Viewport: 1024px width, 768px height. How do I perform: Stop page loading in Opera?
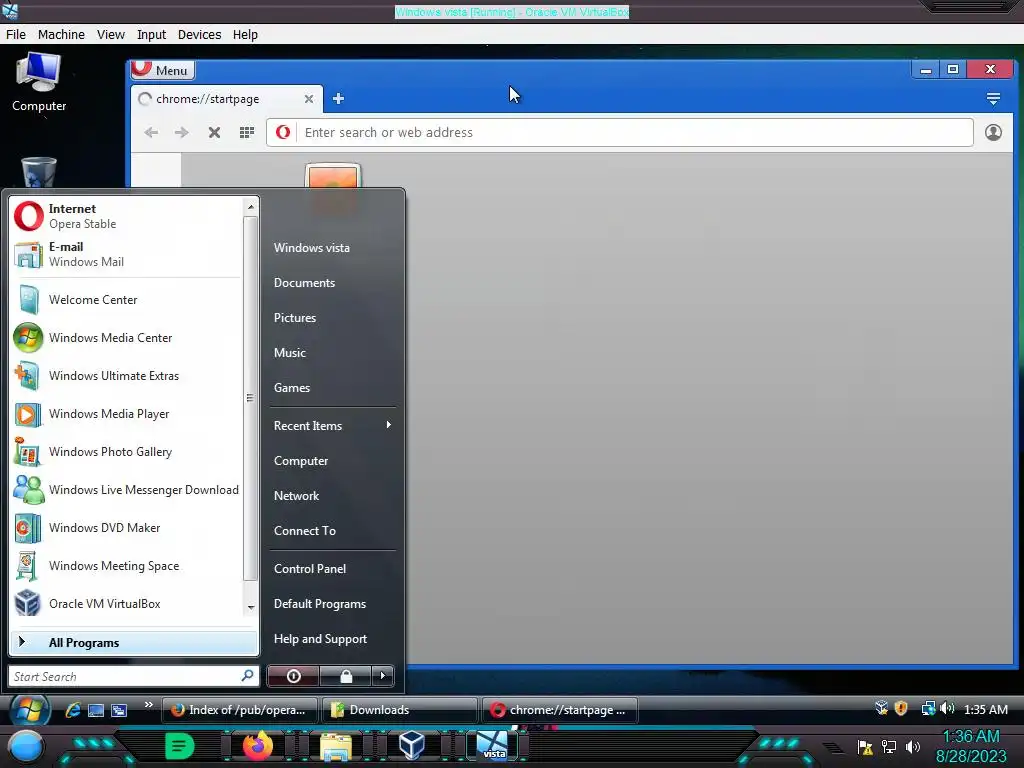[x=214, y=133]
